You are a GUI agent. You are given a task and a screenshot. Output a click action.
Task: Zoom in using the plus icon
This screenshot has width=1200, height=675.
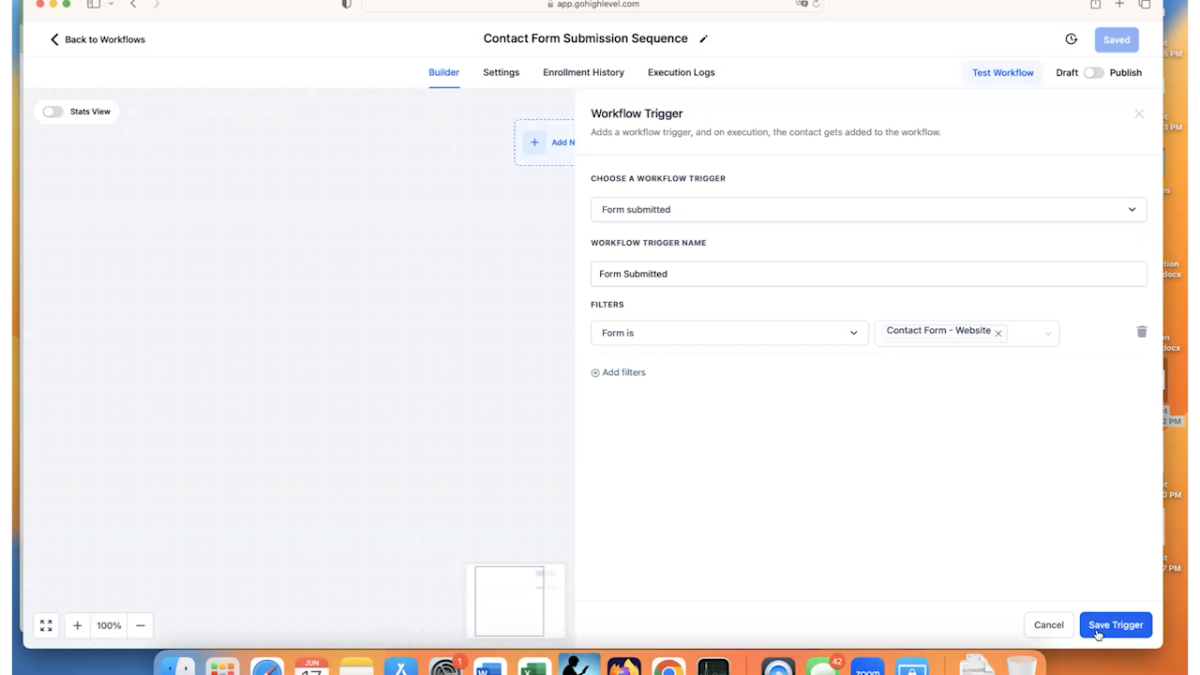[77, 625]
